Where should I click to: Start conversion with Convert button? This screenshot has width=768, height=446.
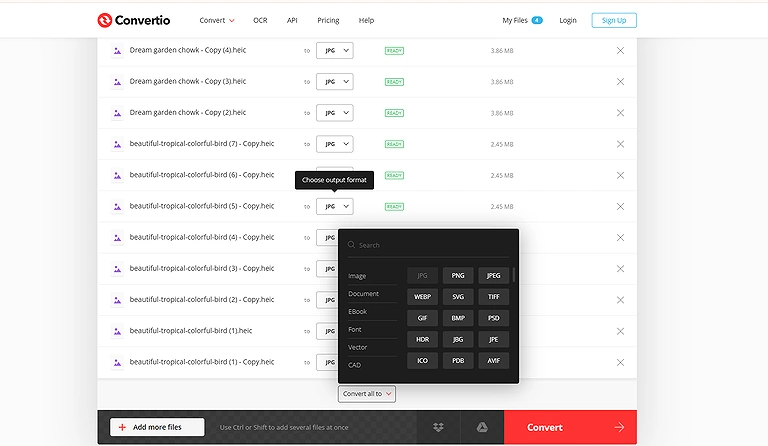[571, 427]
